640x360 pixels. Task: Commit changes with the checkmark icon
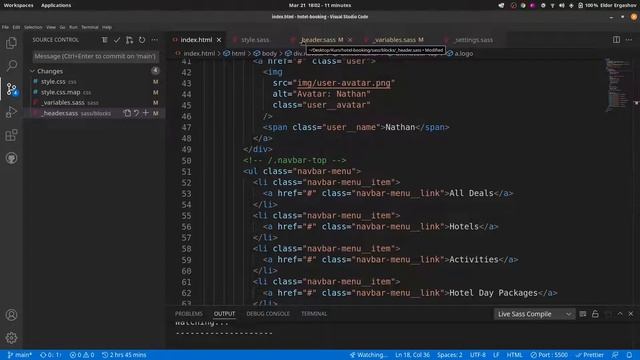pos(117,40)
